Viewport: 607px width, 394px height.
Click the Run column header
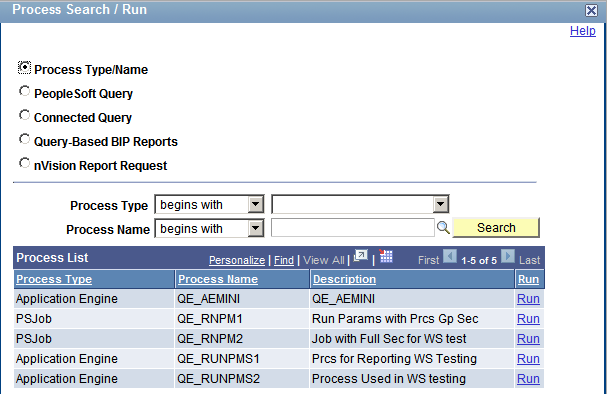528,279
